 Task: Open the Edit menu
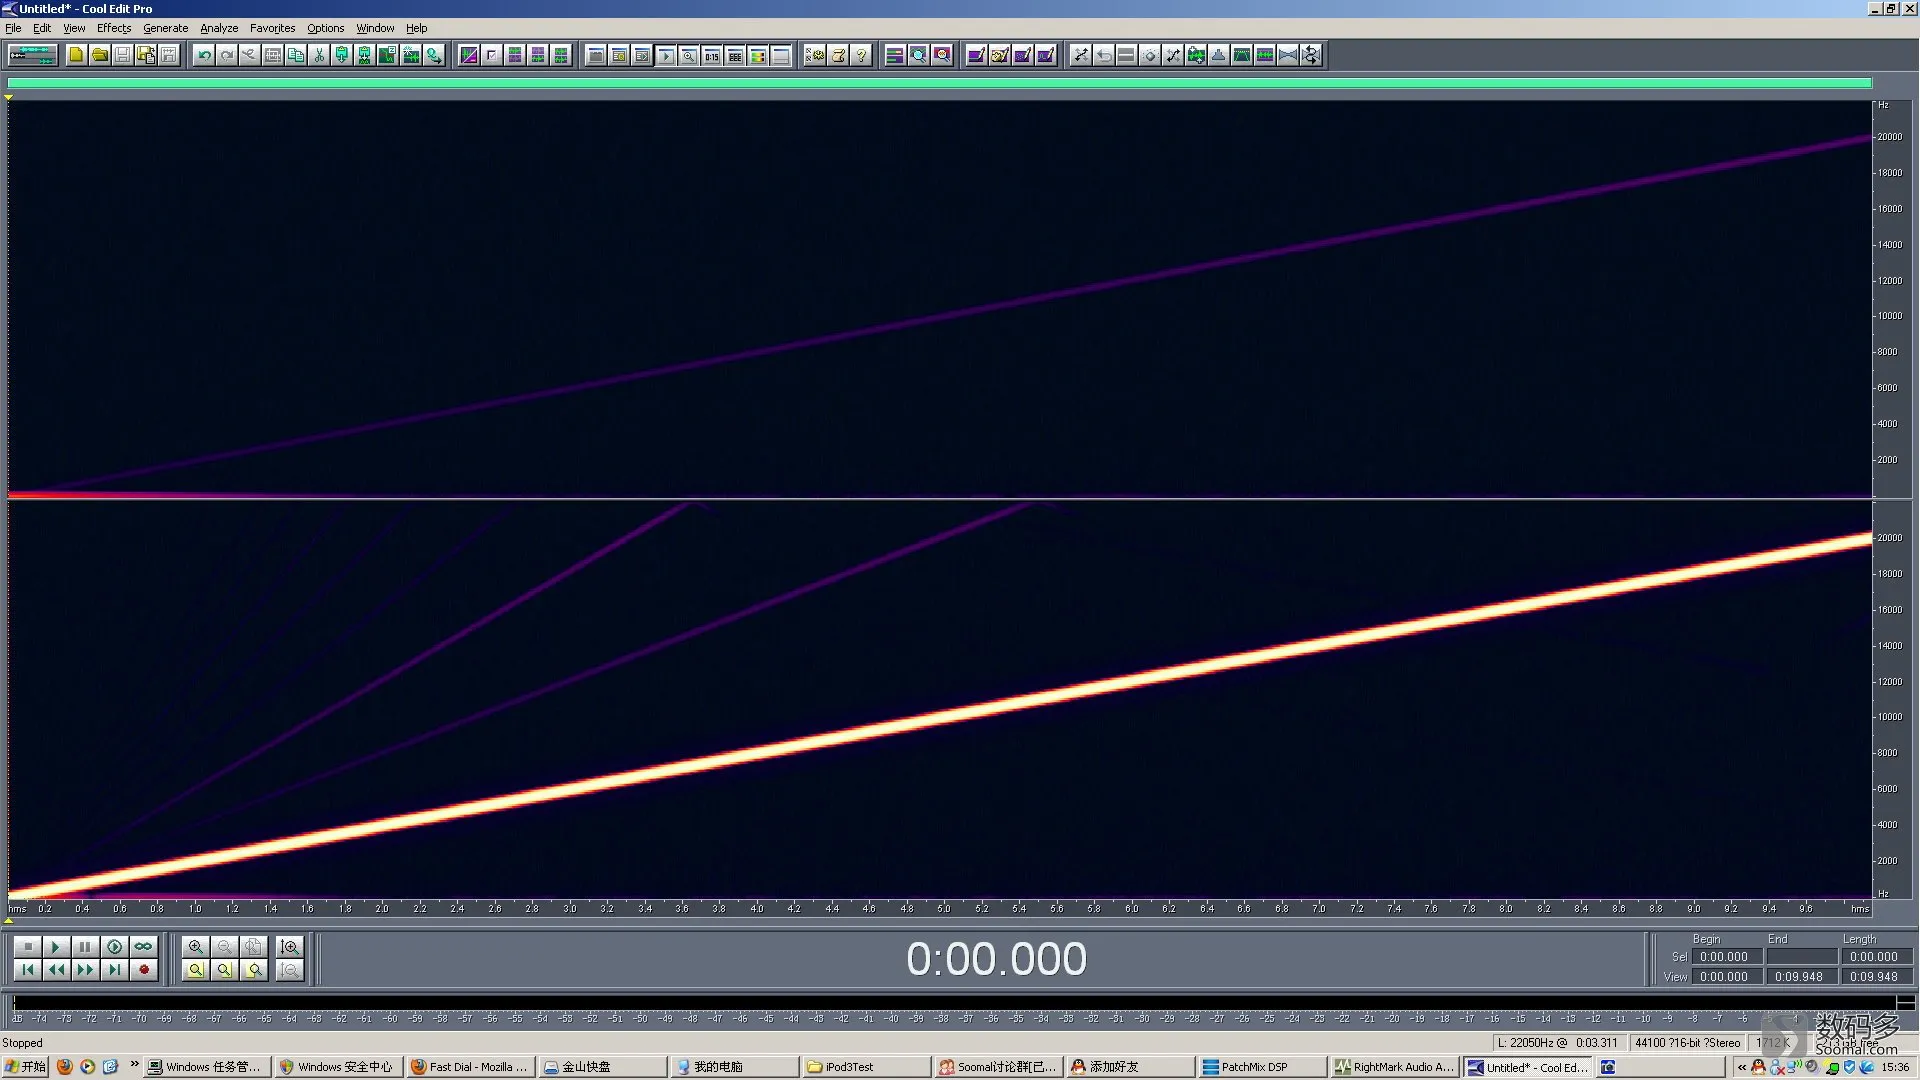click(x=42, y=28)
